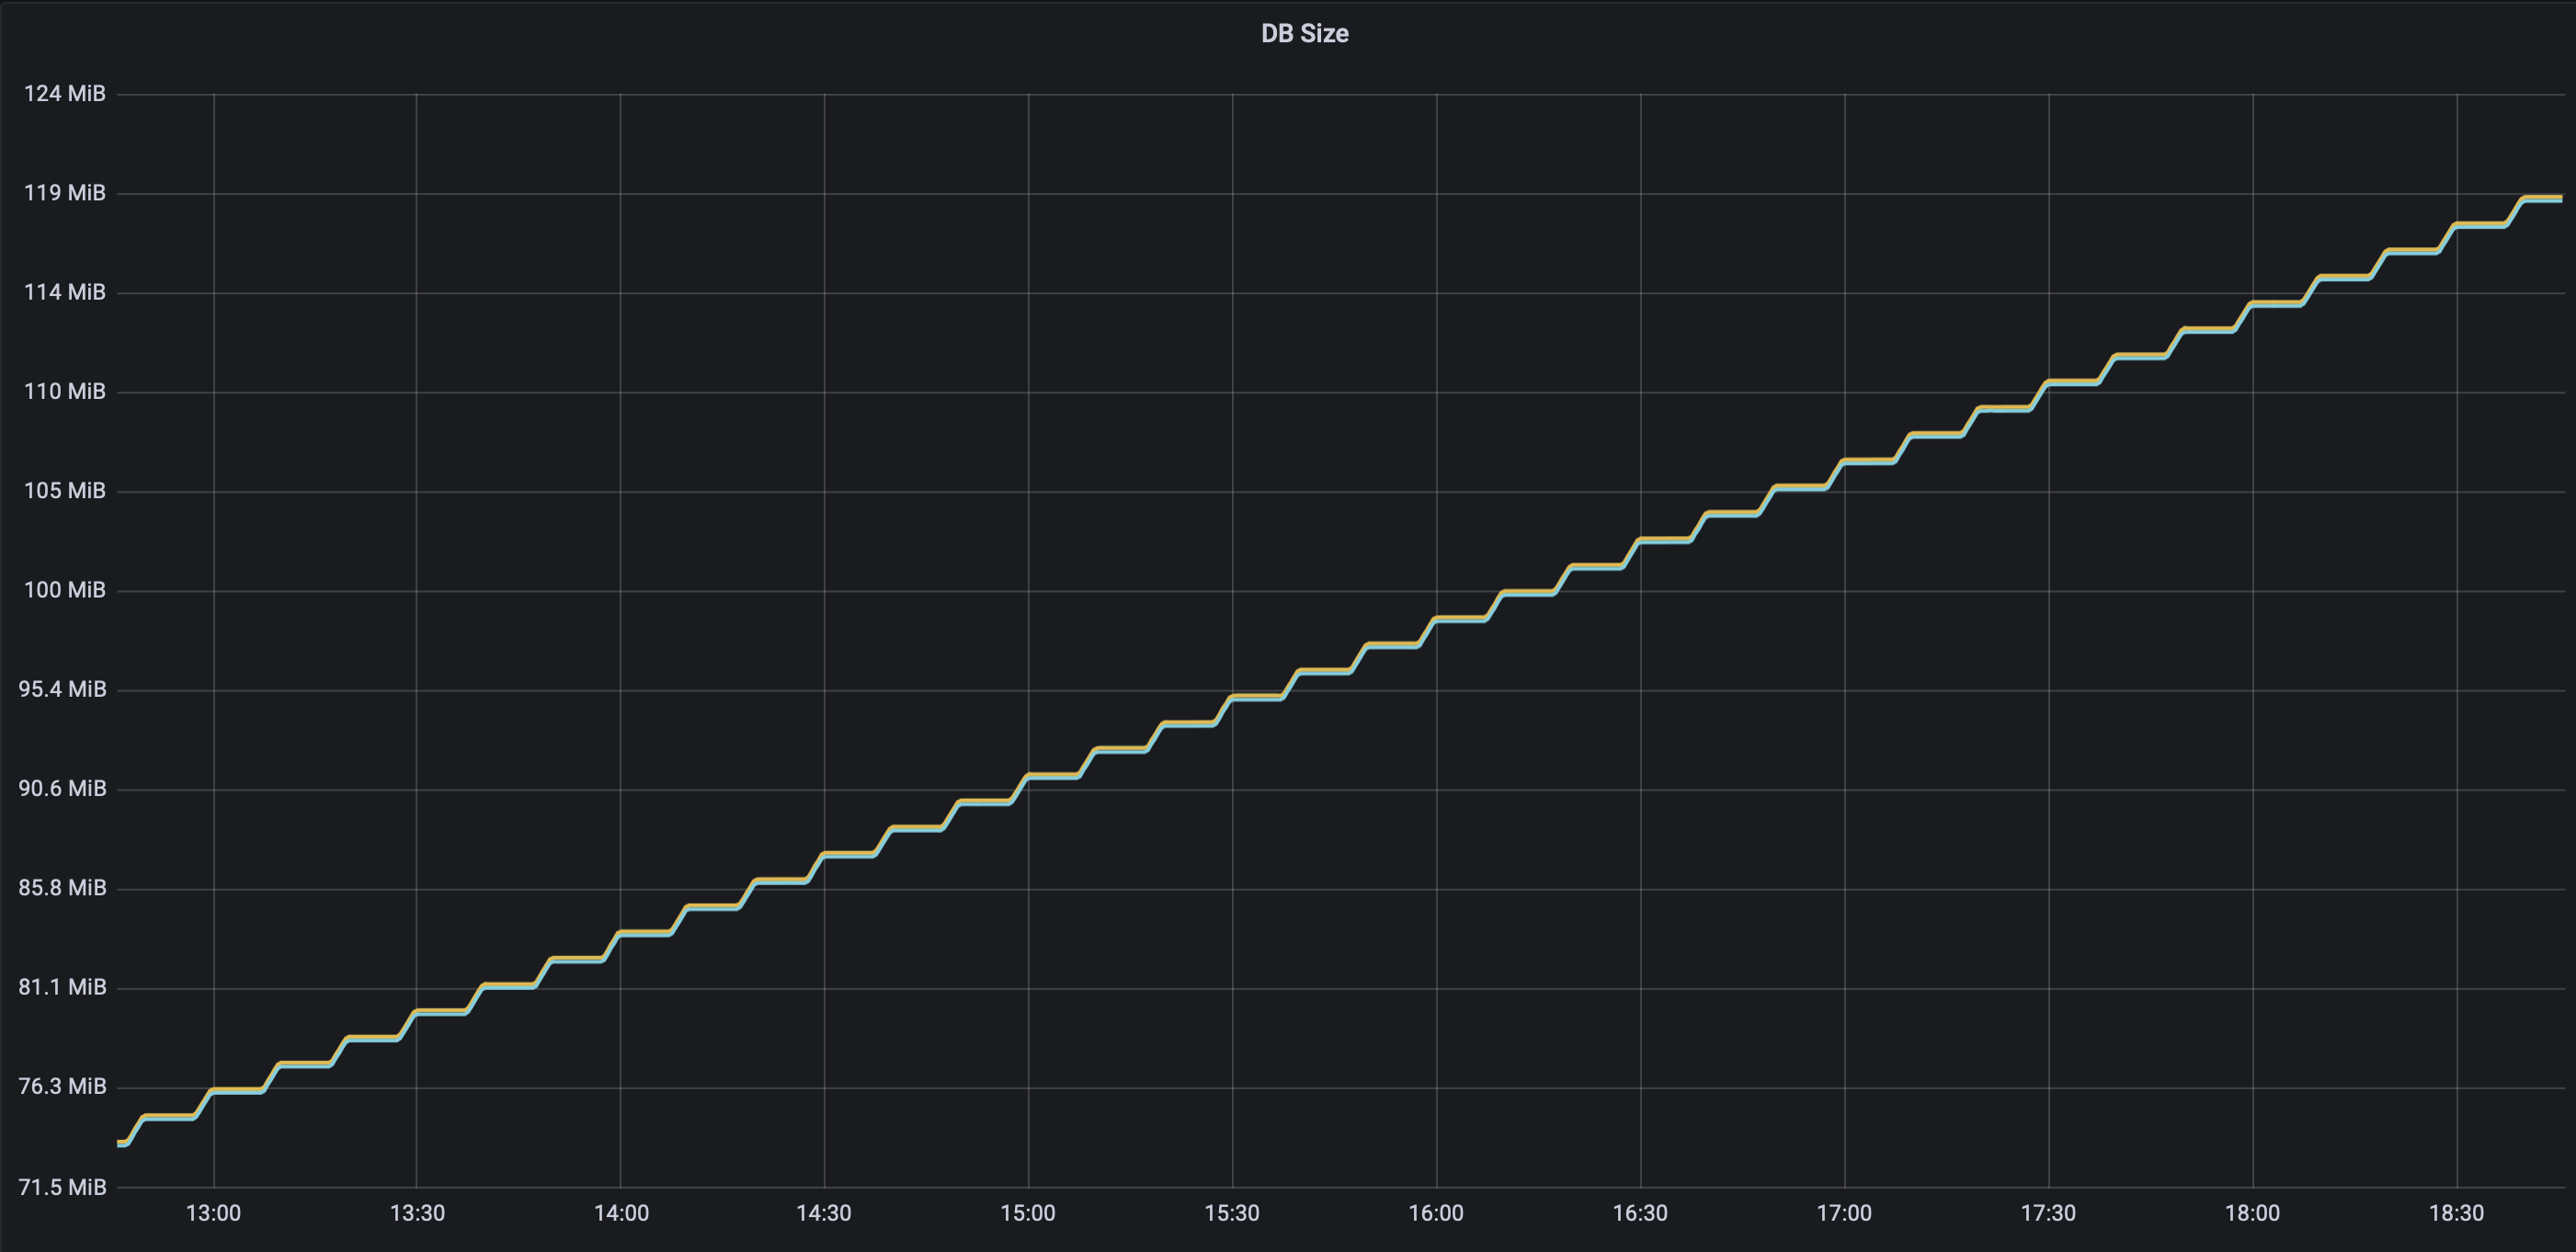This screenshot has width=2576, height=1252.
Task: Select the 14:00 time axis label
Action: (x=621, y=1213)
